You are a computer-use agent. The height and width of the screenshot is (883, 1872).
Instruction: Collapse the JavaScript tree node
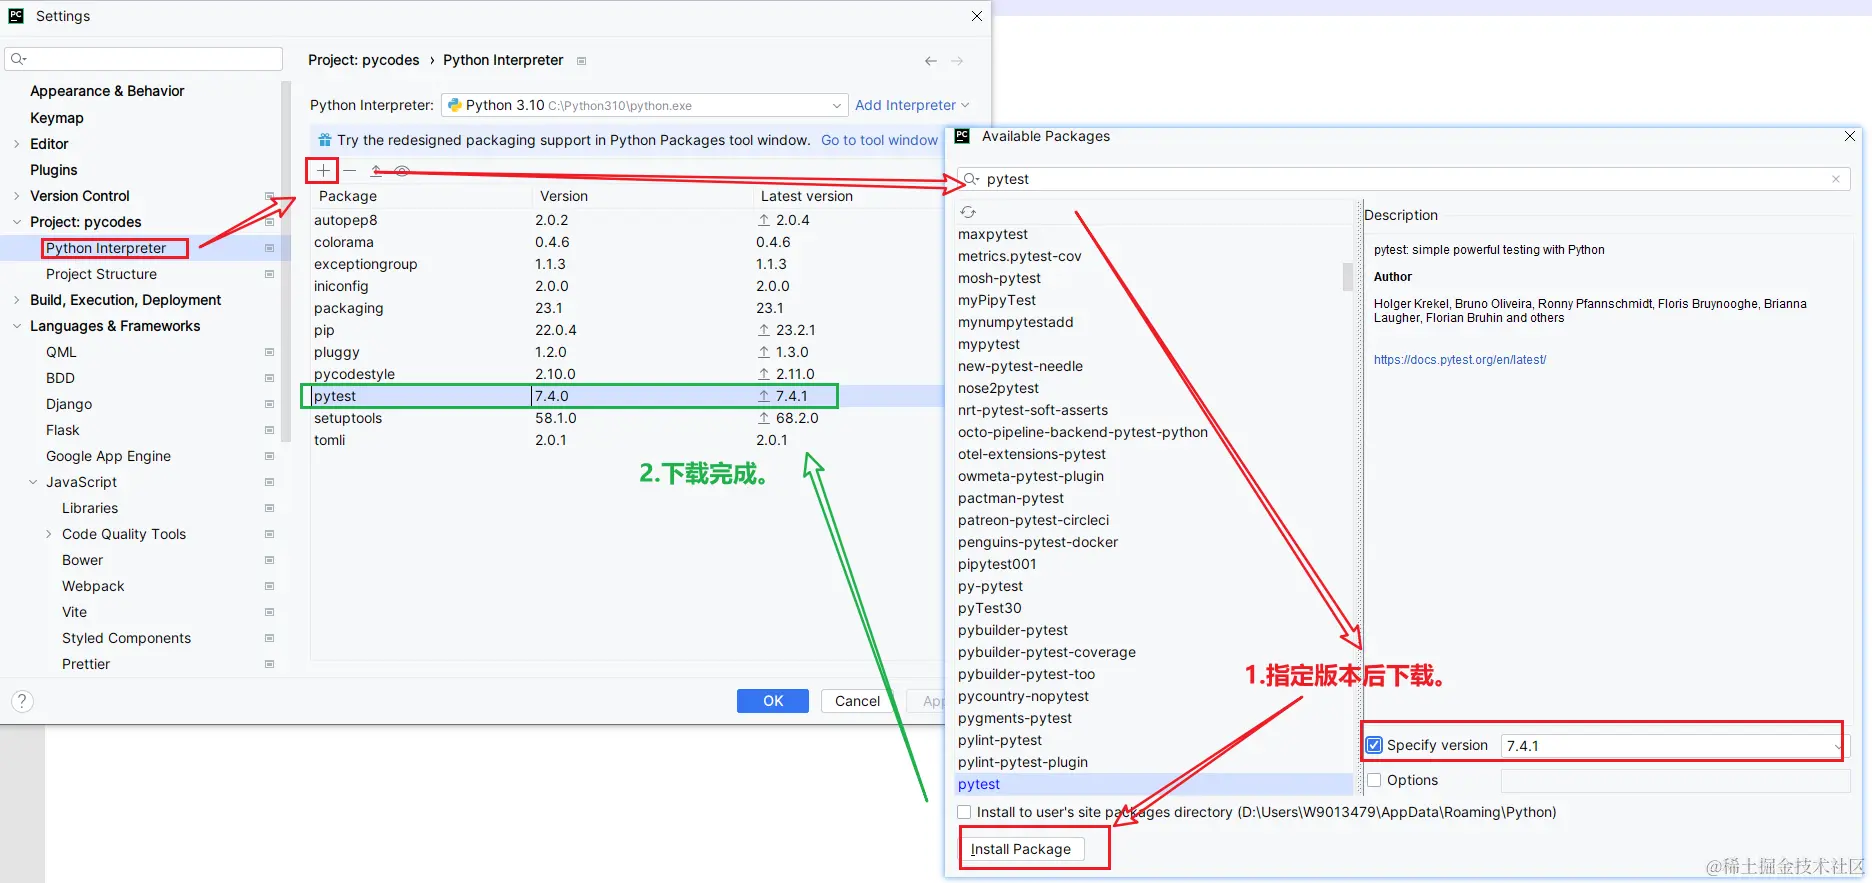tap(33, 482)
